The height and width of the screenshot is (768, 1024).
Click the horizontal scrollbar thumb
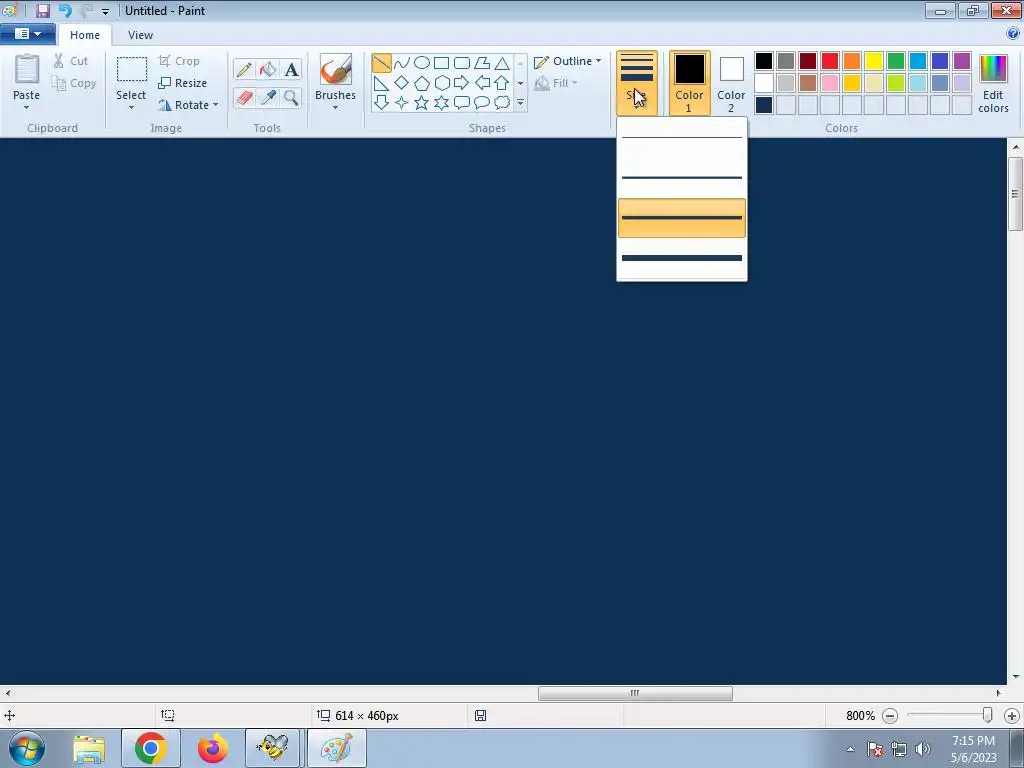[x=635, y=694]
